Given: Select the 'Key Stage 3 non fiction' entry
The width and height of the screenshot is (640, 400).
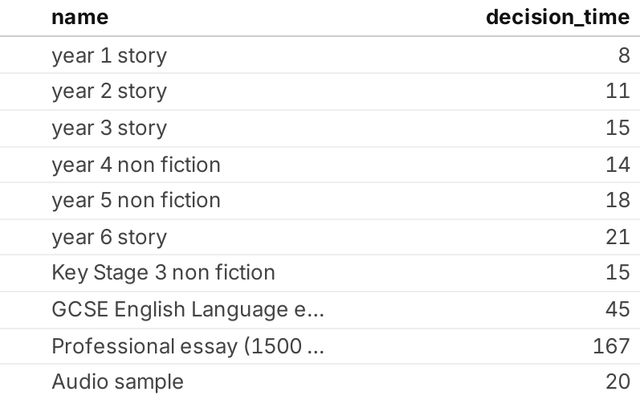Looking at the screenshot, I should pos(163,272).
